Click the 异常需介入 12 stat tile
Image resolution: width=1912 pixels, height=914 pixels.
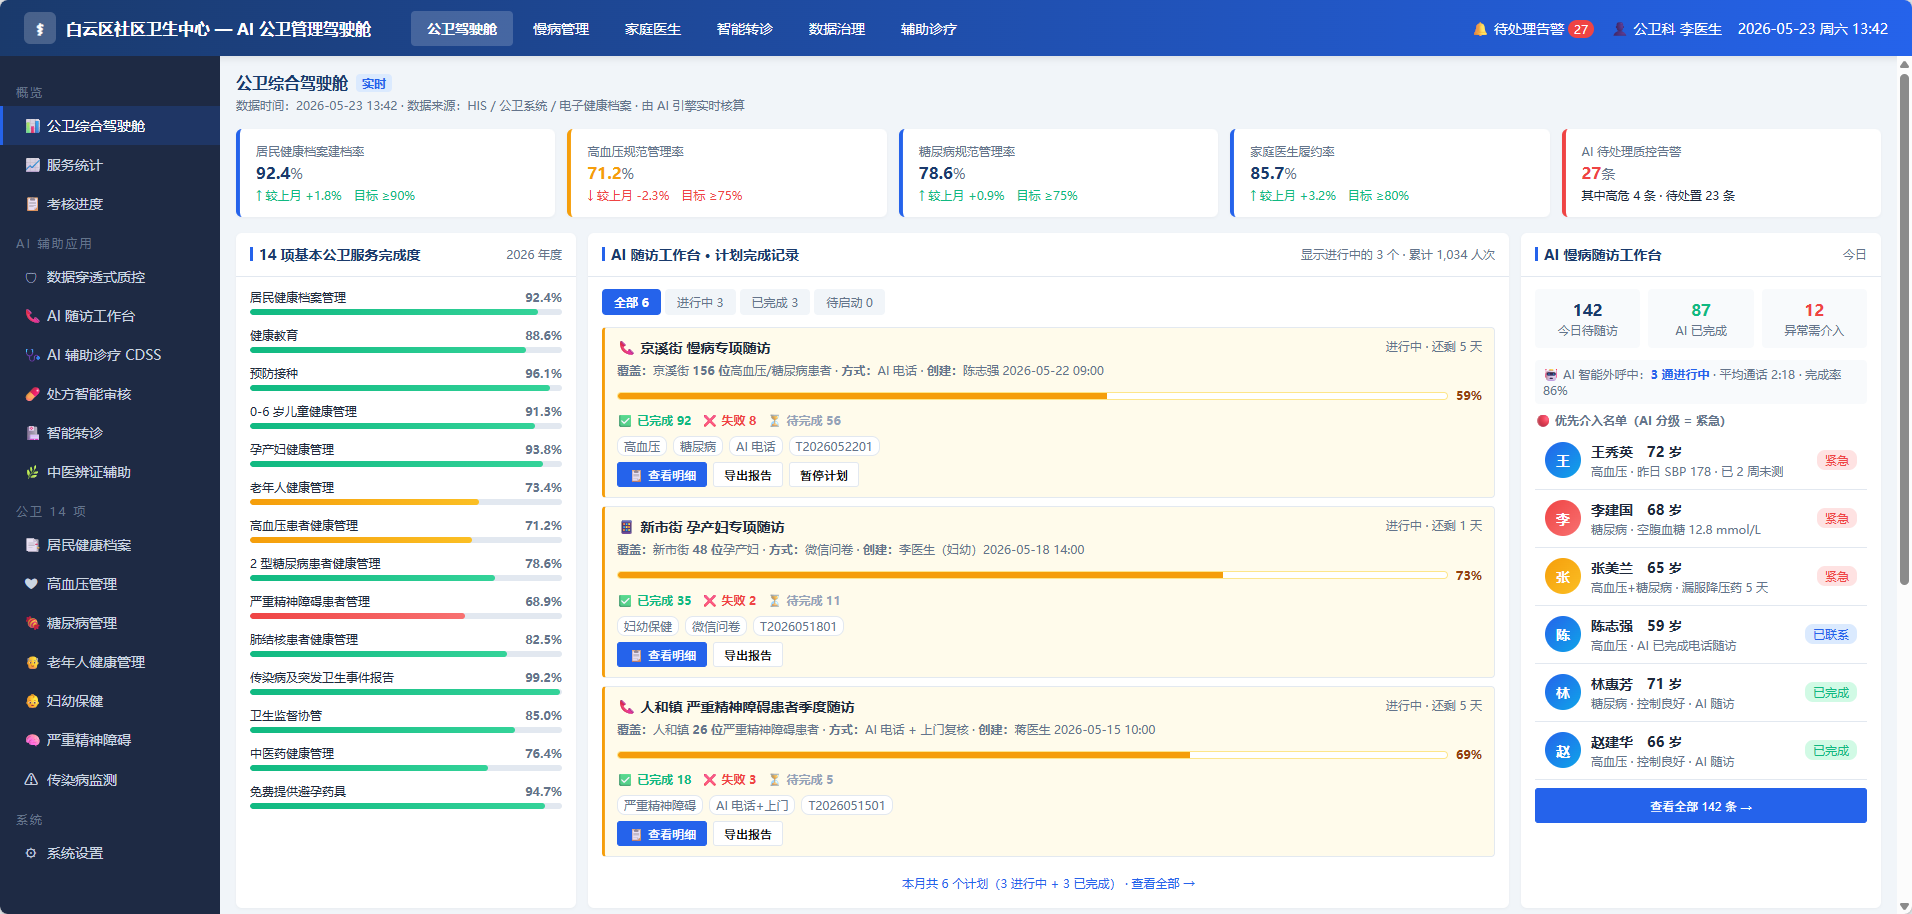[1814, 319]
